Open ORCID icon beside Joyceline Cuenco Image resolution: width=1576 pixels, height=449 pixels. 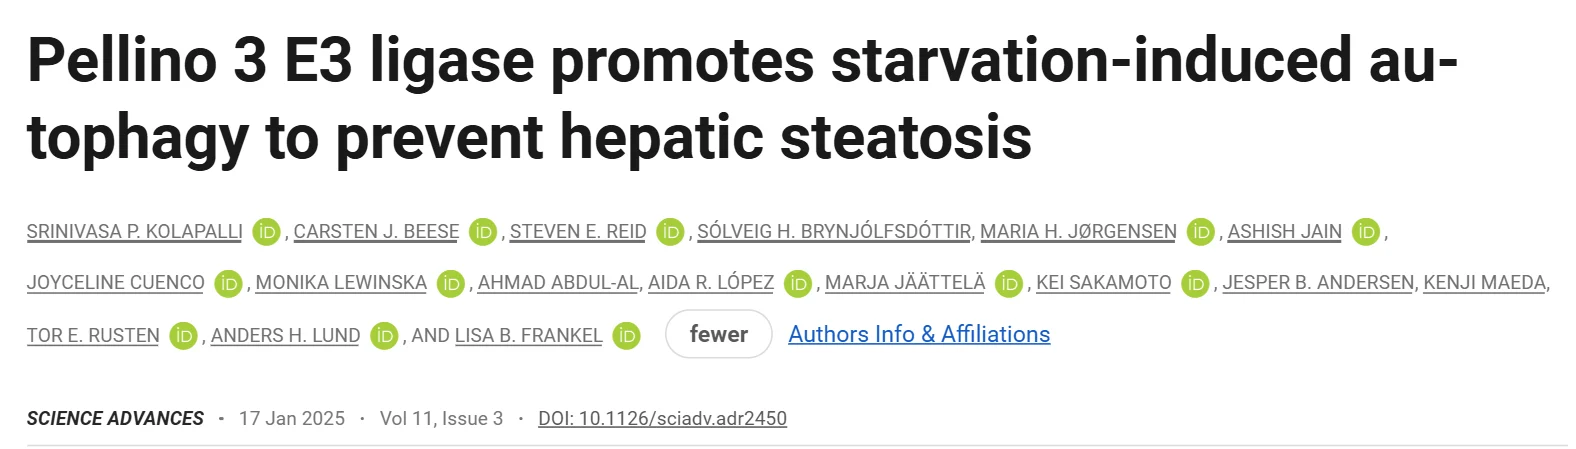(x=229, y=283)
